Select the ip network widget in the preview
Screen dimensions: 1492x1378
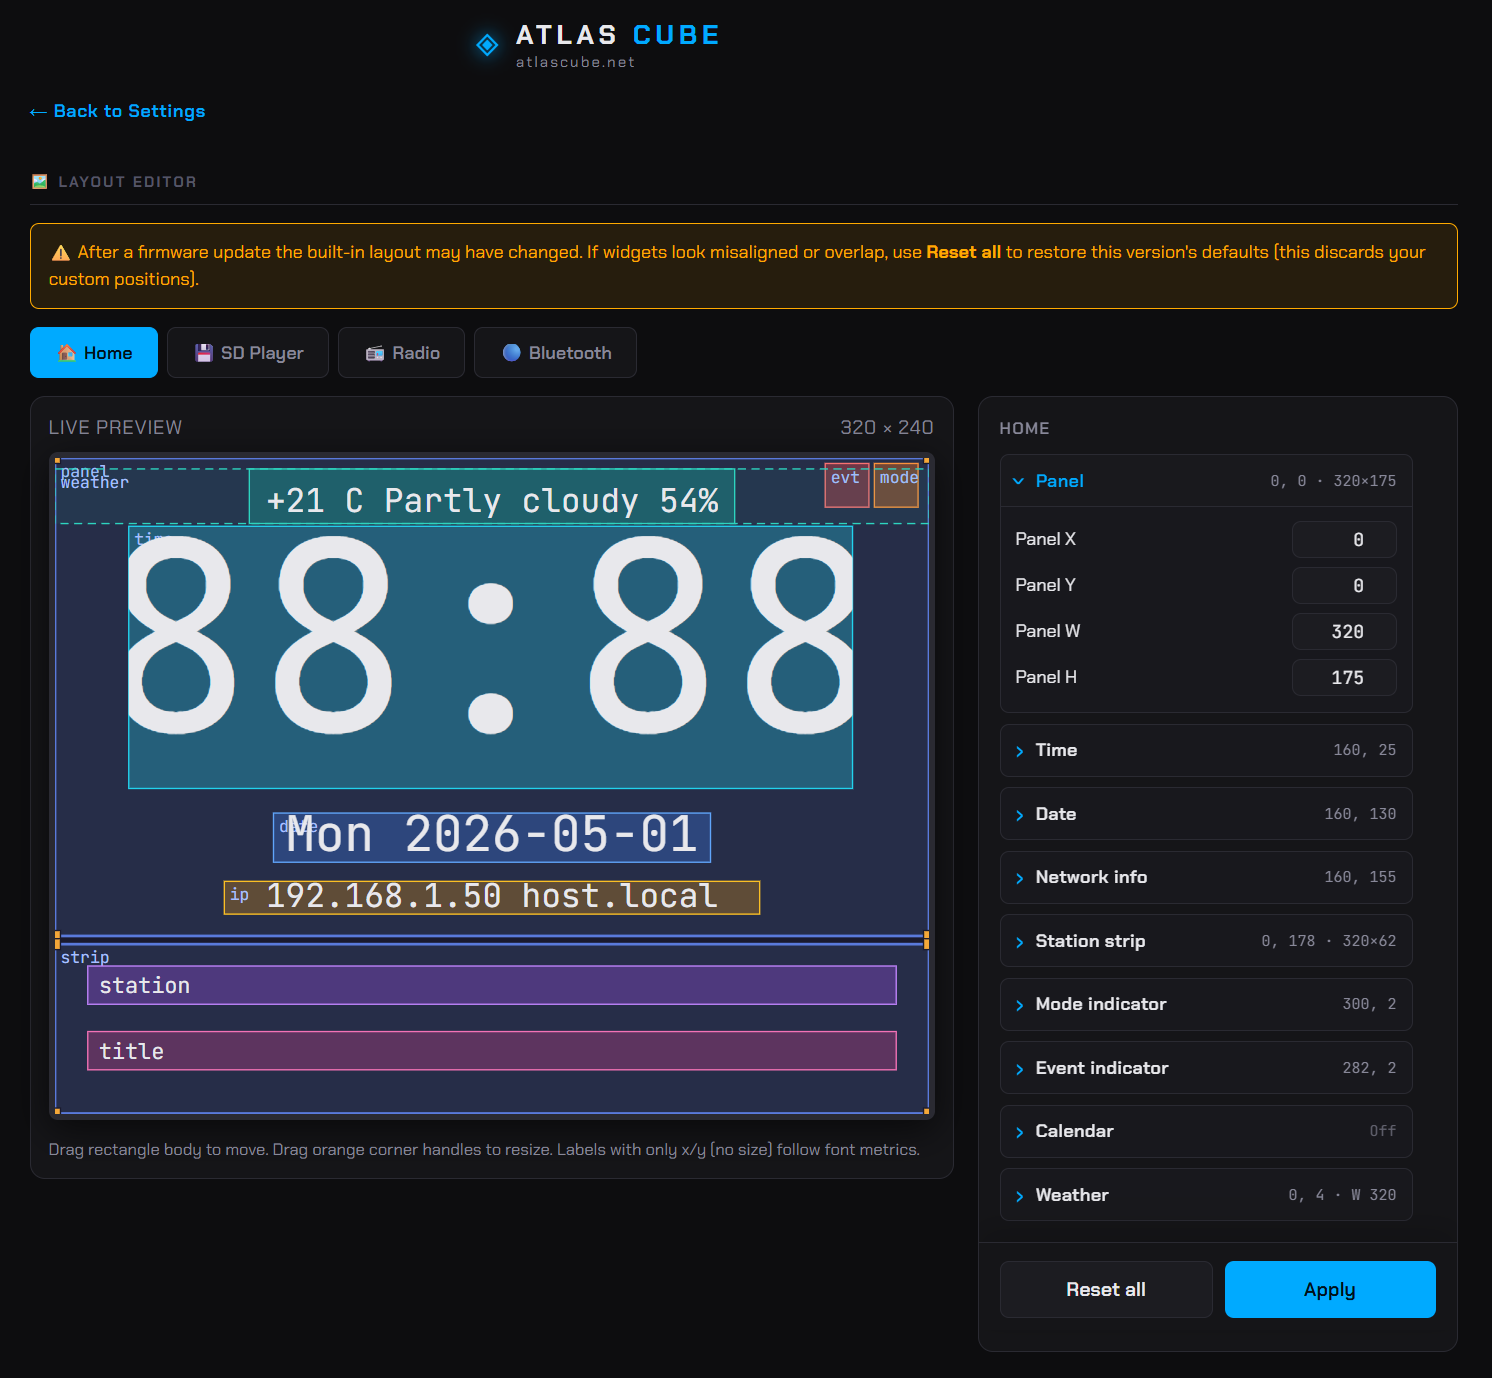(492, 898)
